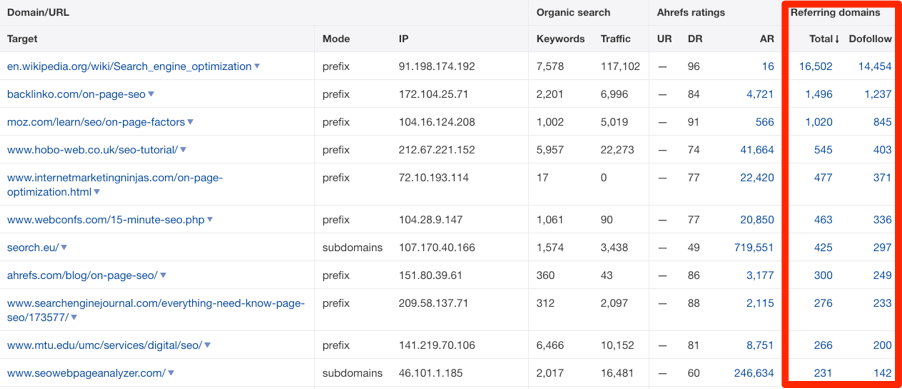902x389 pixels.
Task: Select keywords value 5,957
Action: (x=550, y=150)
